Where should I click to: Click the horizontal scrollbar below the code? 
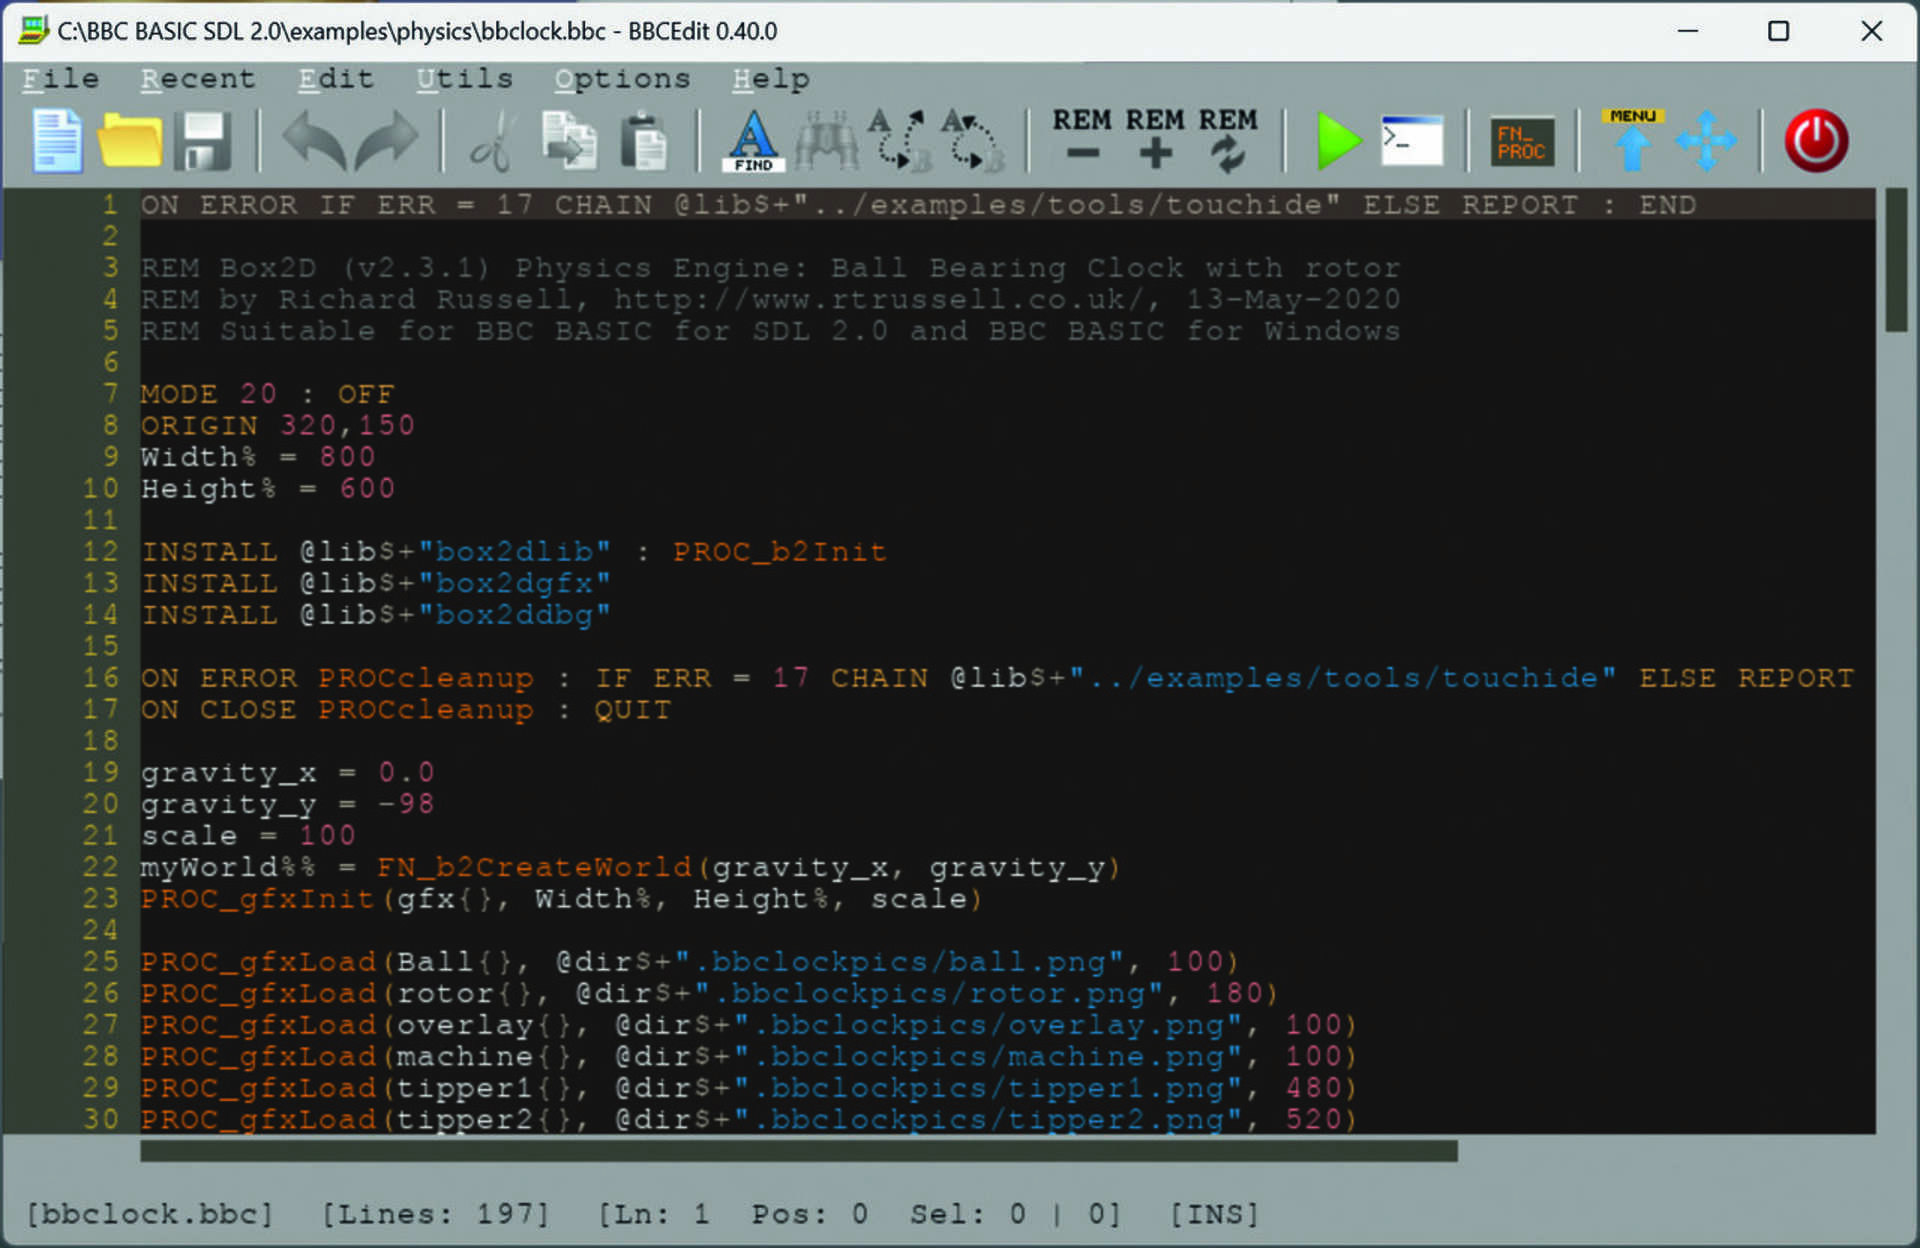(798, 1151)
